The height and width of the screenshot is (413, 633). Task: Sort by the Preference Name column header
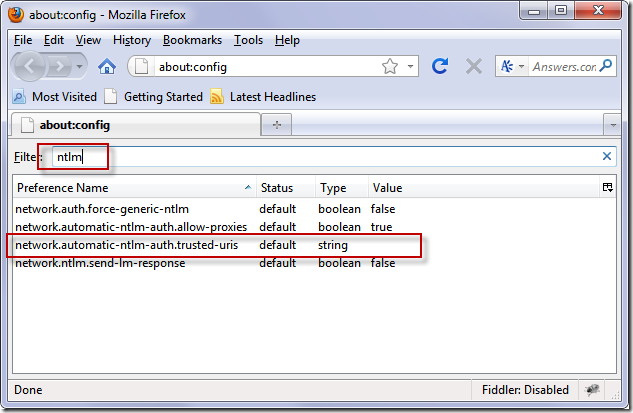[x=130, y=188]
